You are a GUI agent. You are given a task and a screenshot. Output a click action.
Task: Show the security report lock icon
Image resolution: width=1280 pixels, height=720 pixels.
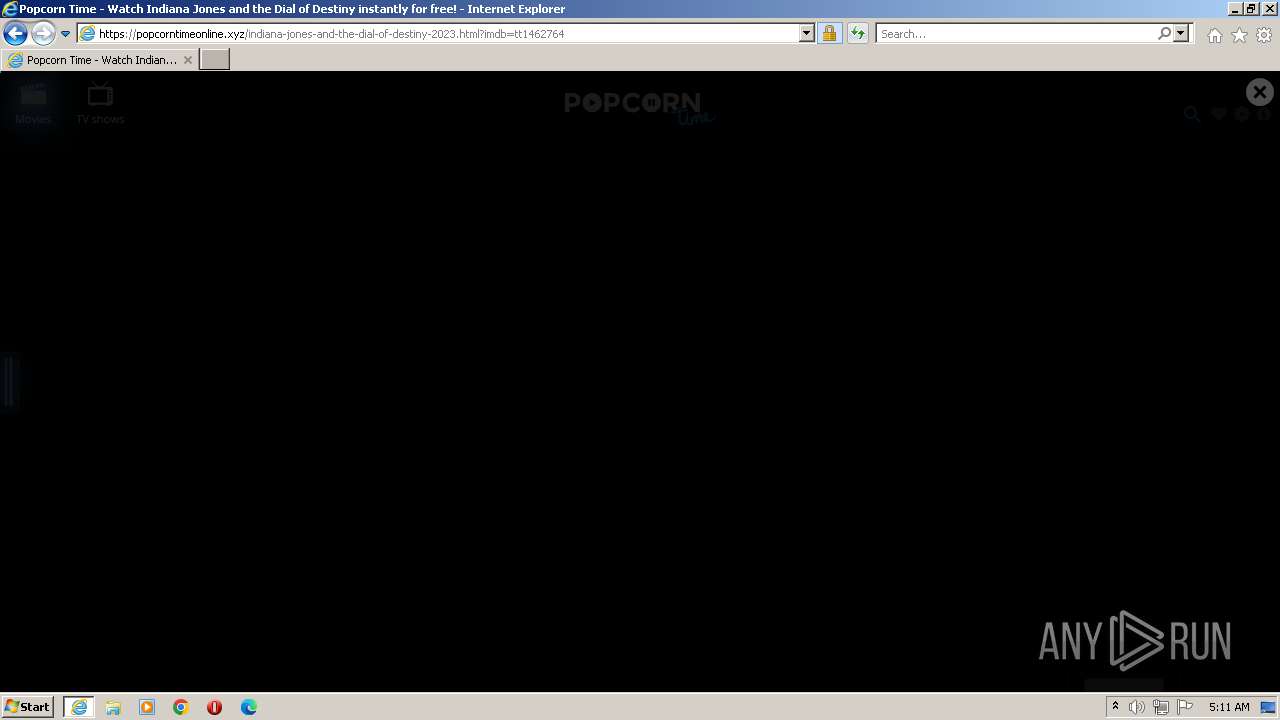coord(829,33)
